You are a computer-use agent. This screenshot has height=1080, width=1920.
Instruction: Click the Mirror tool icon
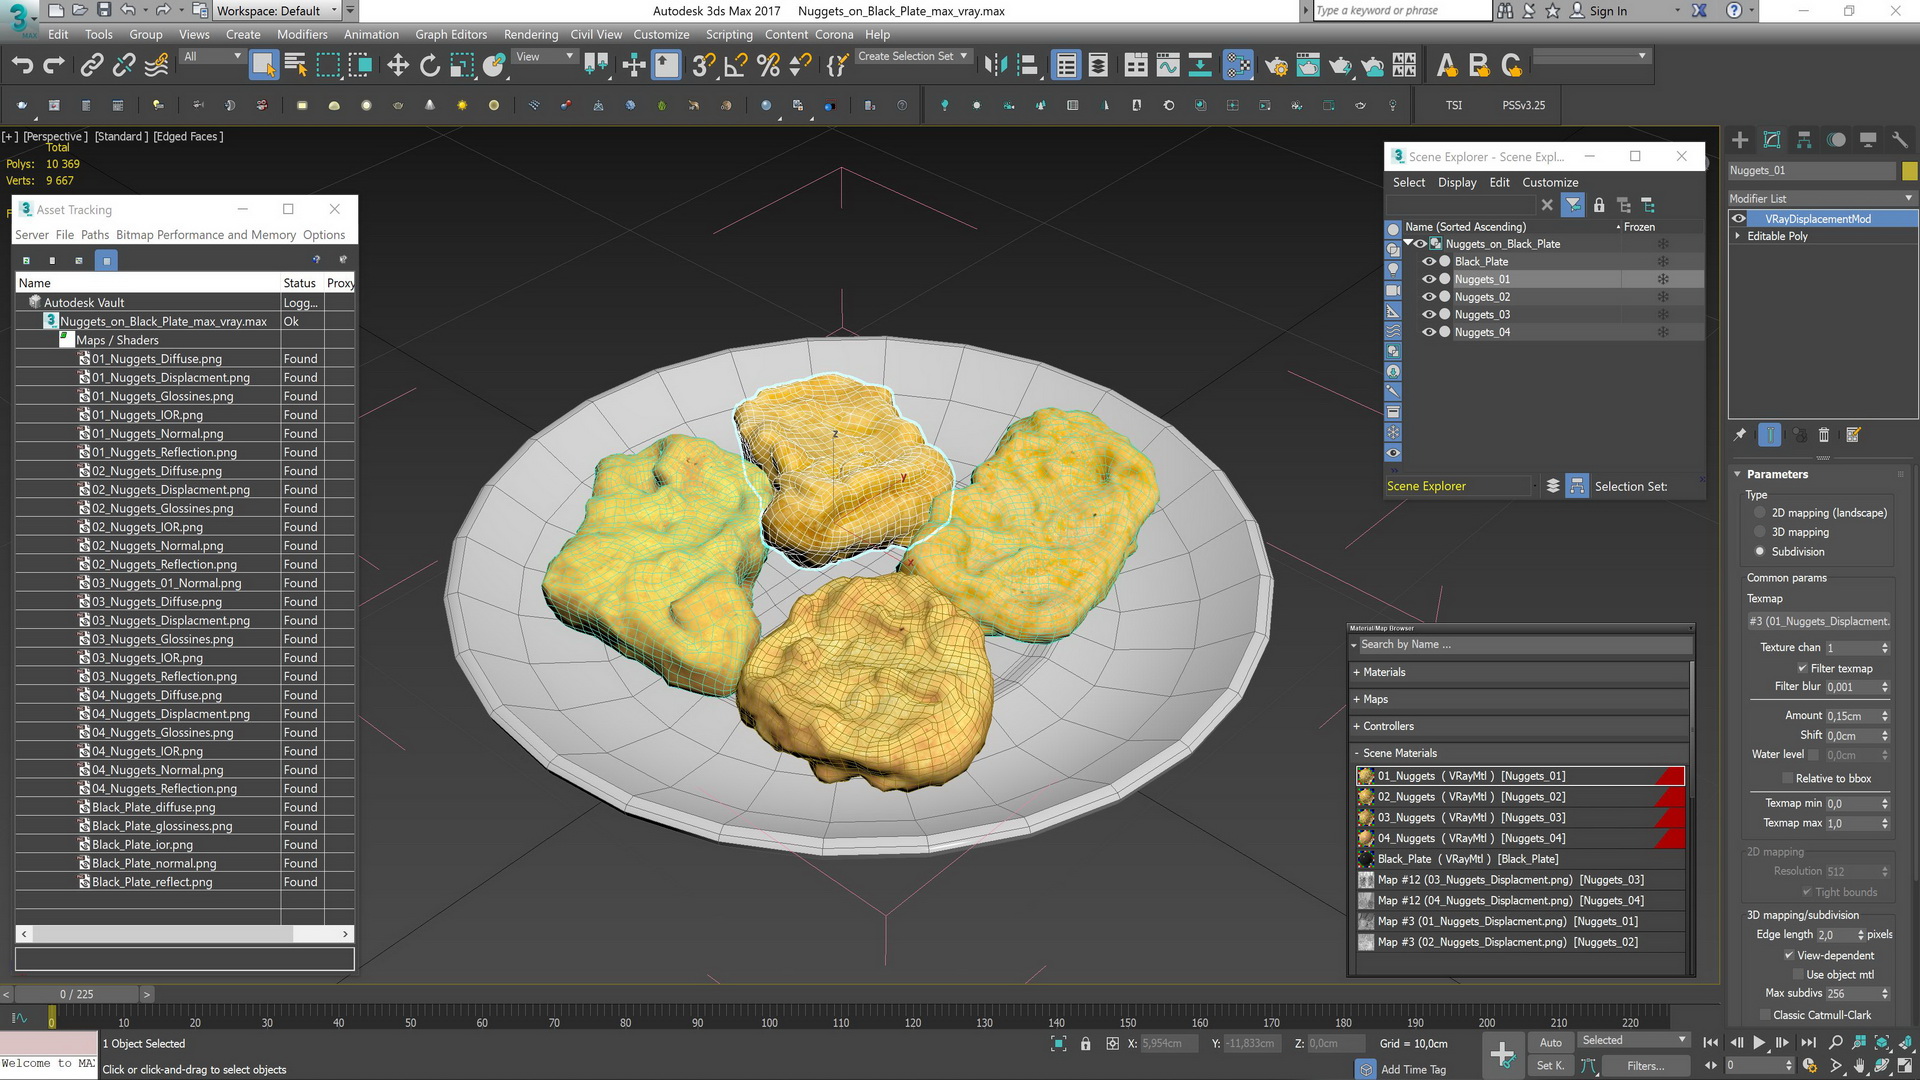pyautogui.click(x=995, y=66)
